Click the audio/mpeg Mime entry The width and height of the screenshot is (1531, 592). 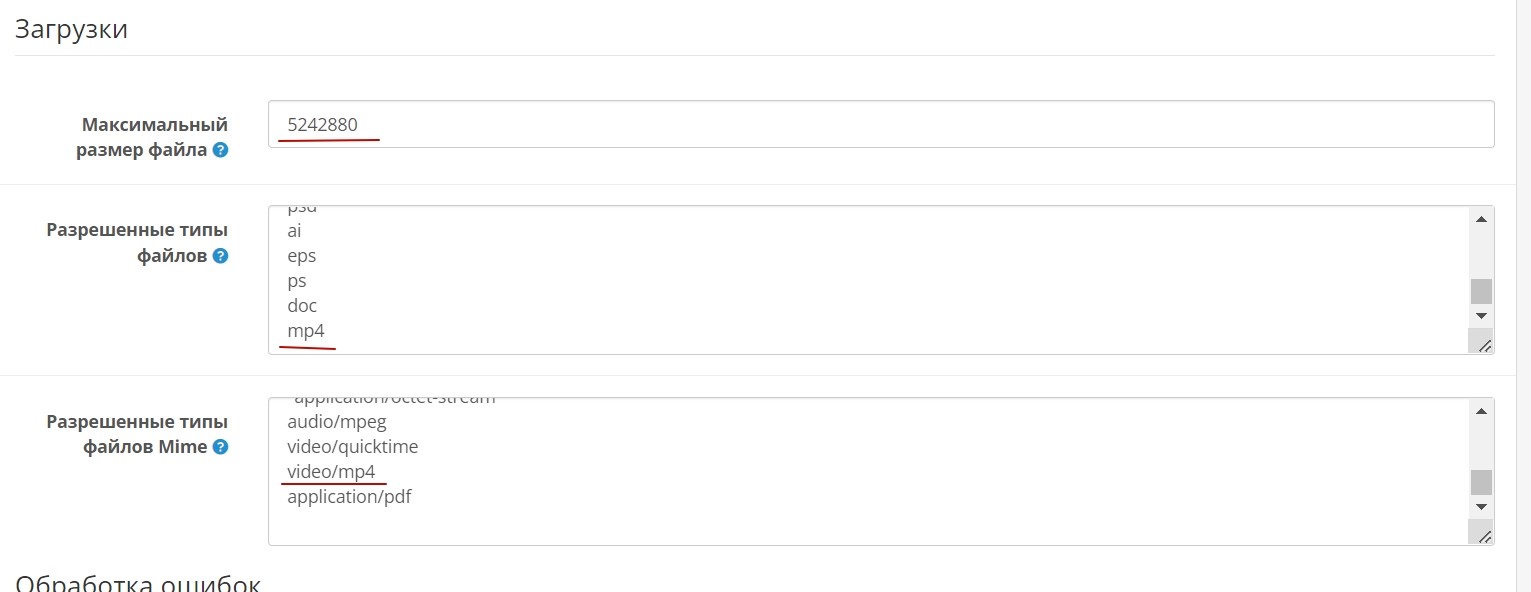pyautogui.click(x=337, y=422)
